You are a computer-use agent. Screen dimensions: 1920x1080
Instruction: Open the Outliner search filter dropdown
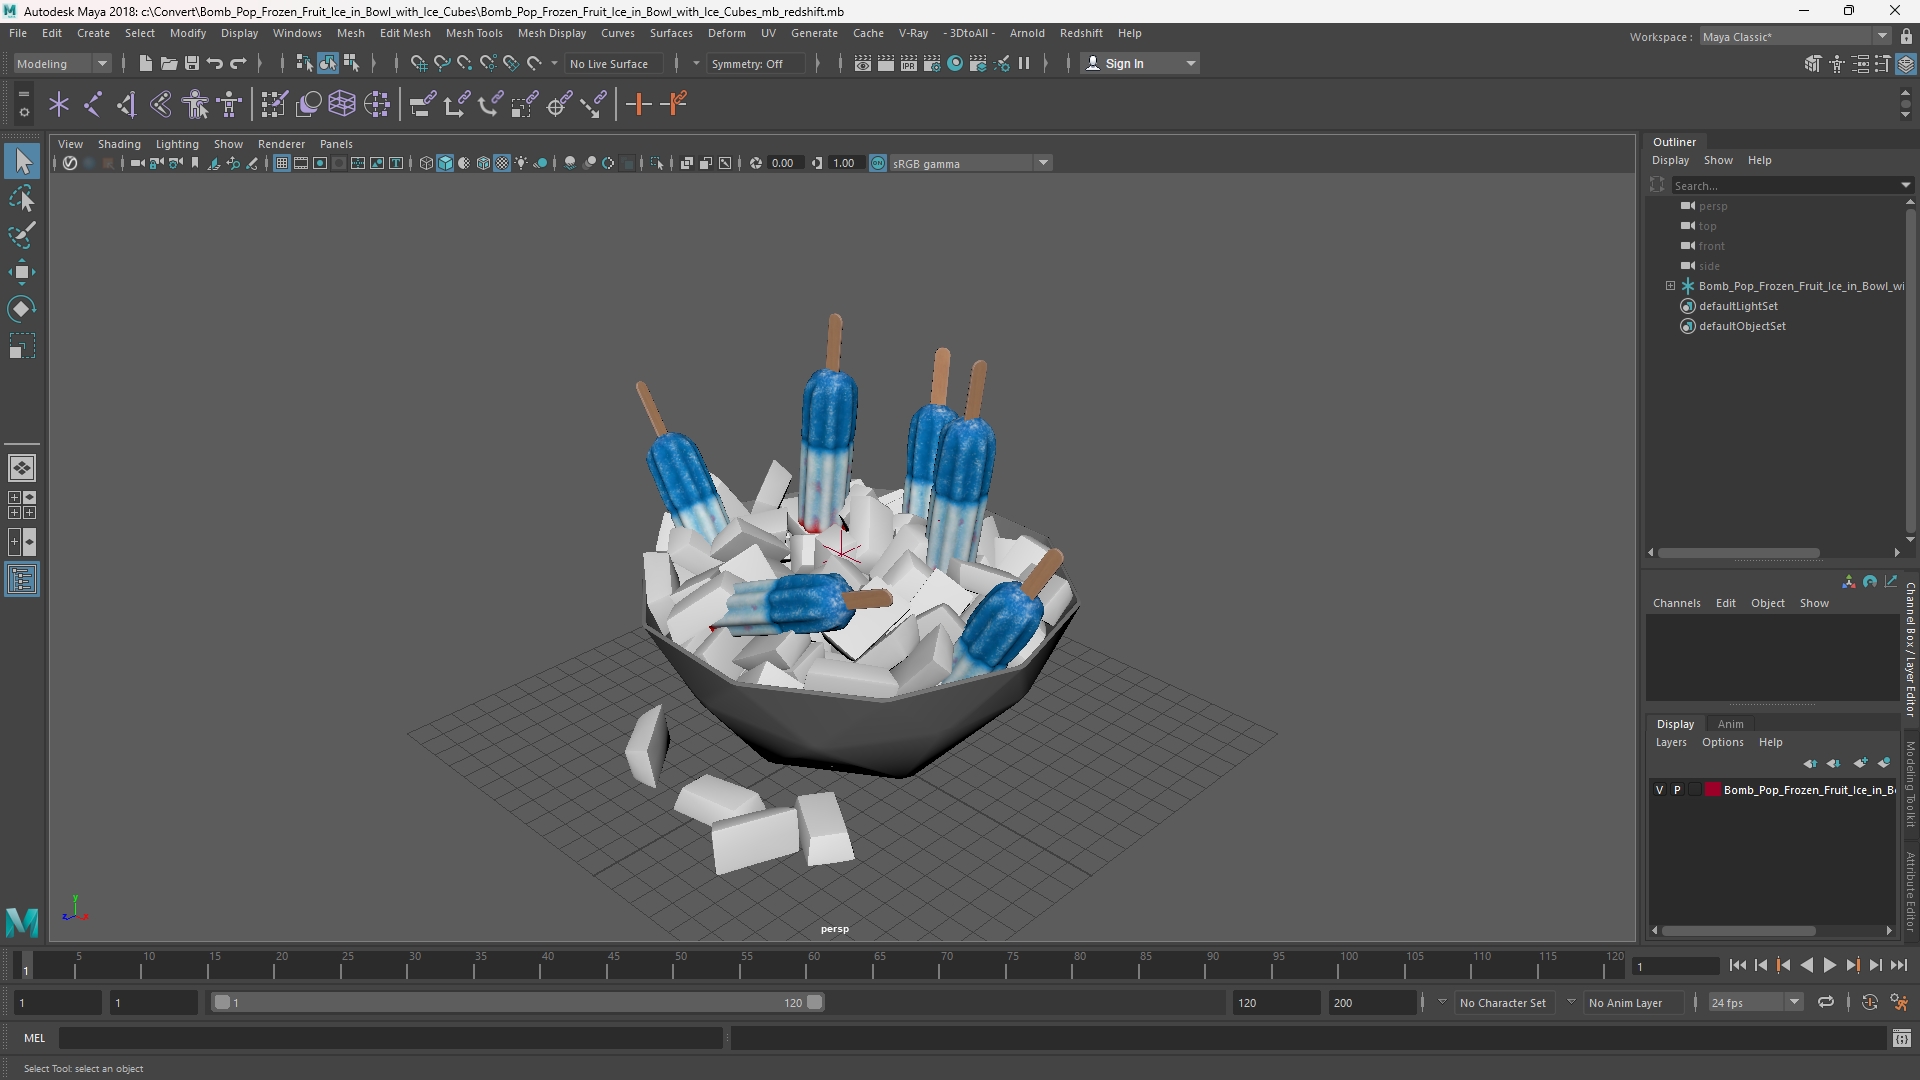point(1905,185)
